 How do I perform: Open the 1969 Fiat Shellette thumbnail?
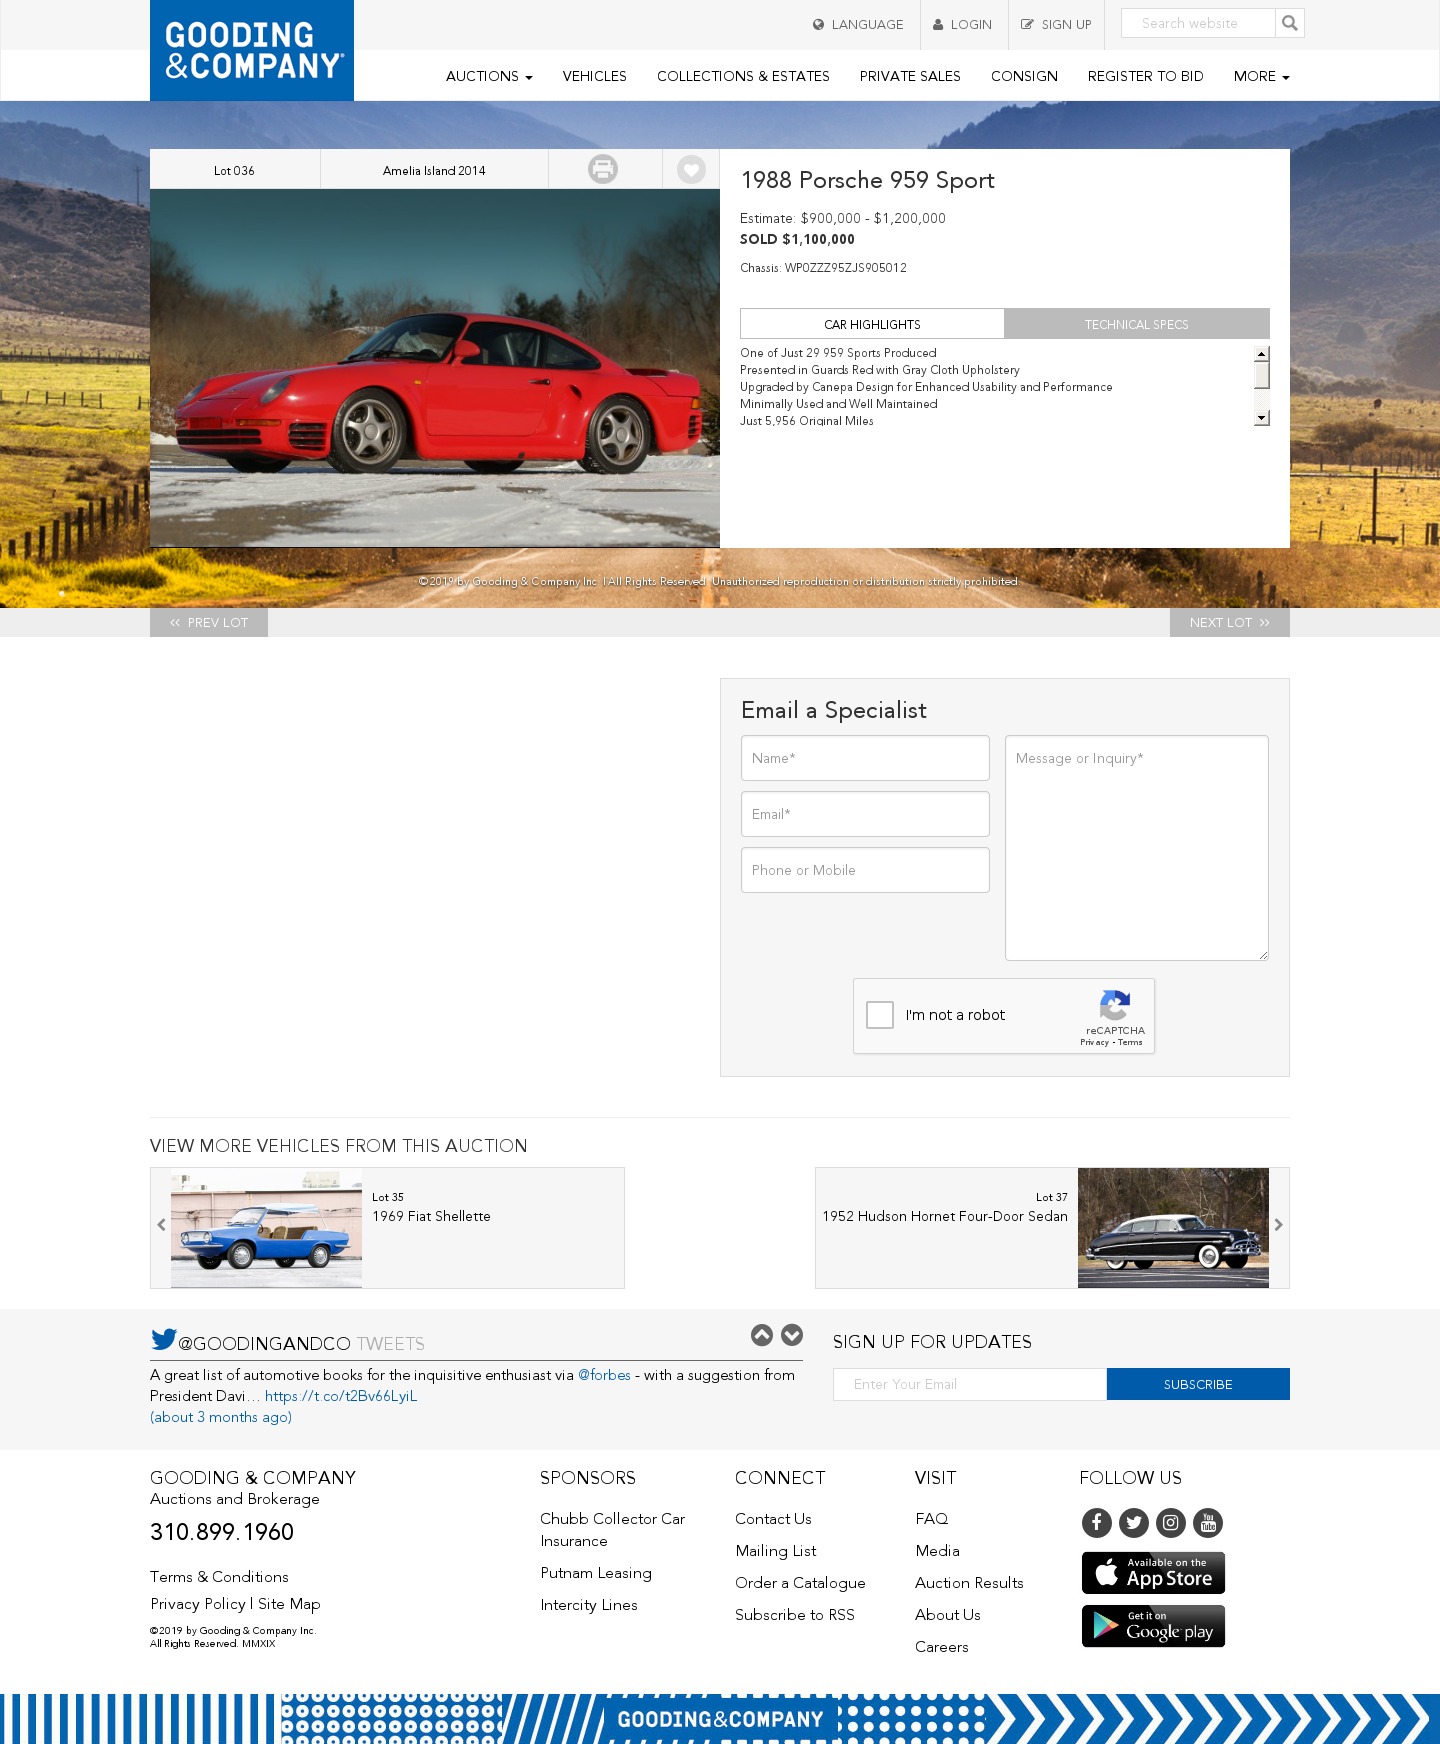(267, 1228)
